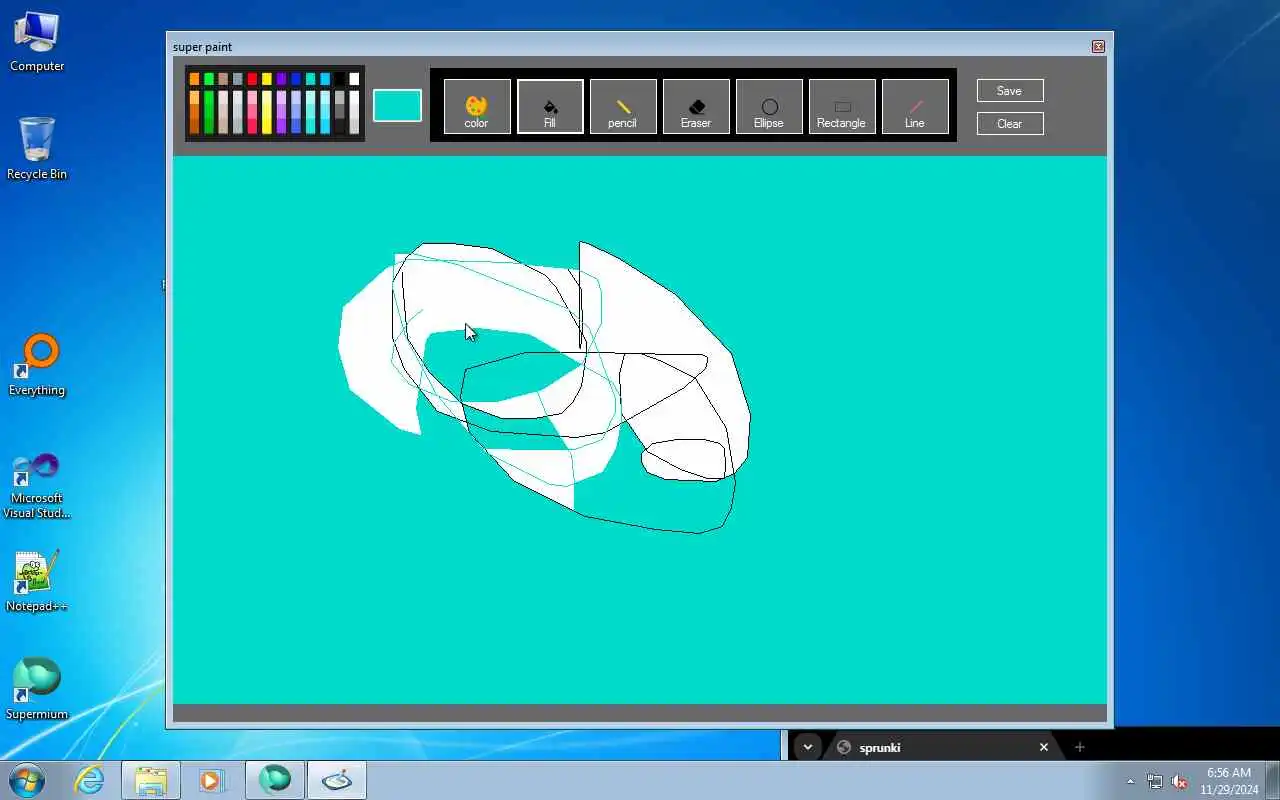Select the Notepad++ desktop shortcut

click(x=37, y=581)
